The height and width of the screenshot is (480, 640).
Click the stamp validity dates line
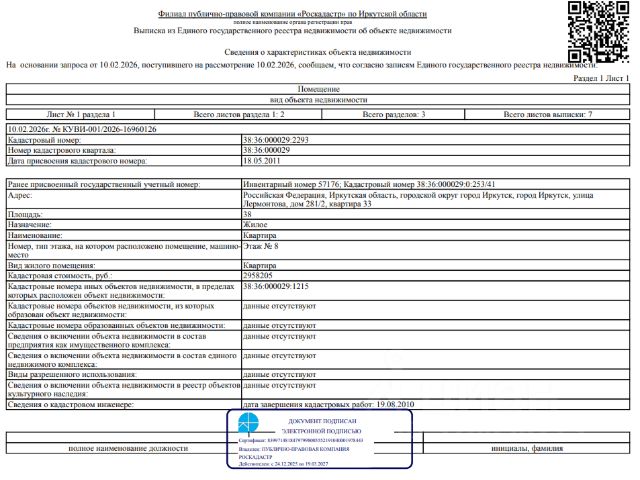point(283,464)
